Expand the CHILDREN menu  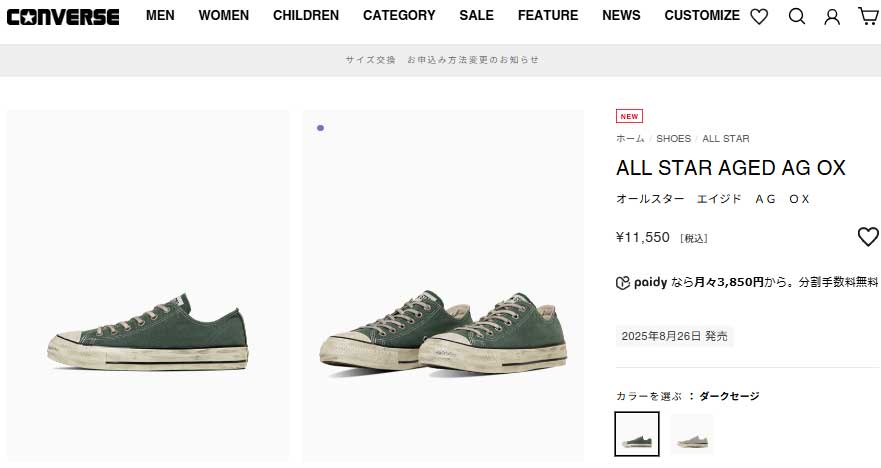(x=306, y=16)
